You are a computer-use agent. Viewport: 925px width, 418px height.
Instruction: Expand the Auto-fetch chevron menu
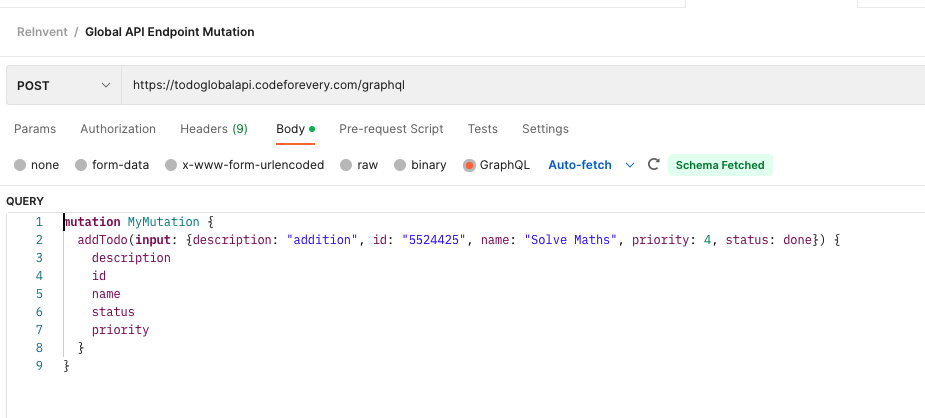coord(629,165)
